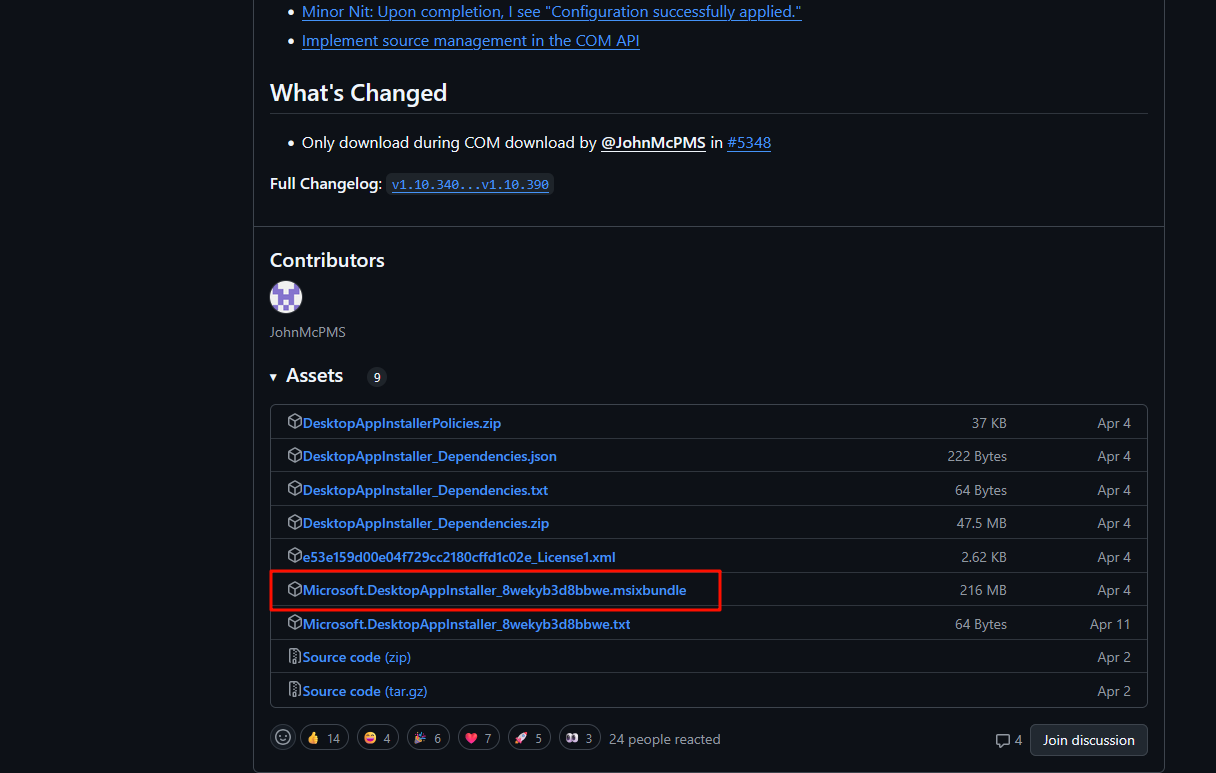Open the v1.10.340...v1.10.390 changelog comparison
This screenshot has height=773, width=1216.
tap(470, 185)
